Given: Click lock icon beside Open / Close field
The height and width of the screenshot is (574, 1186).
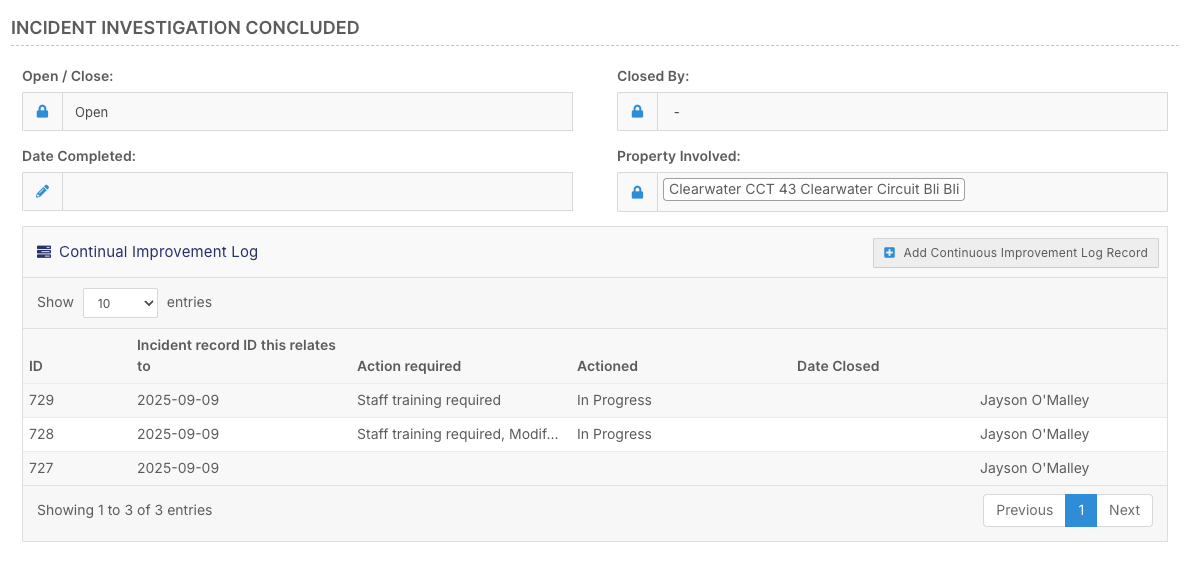Looking at the screenshot, I should (42, 112).
